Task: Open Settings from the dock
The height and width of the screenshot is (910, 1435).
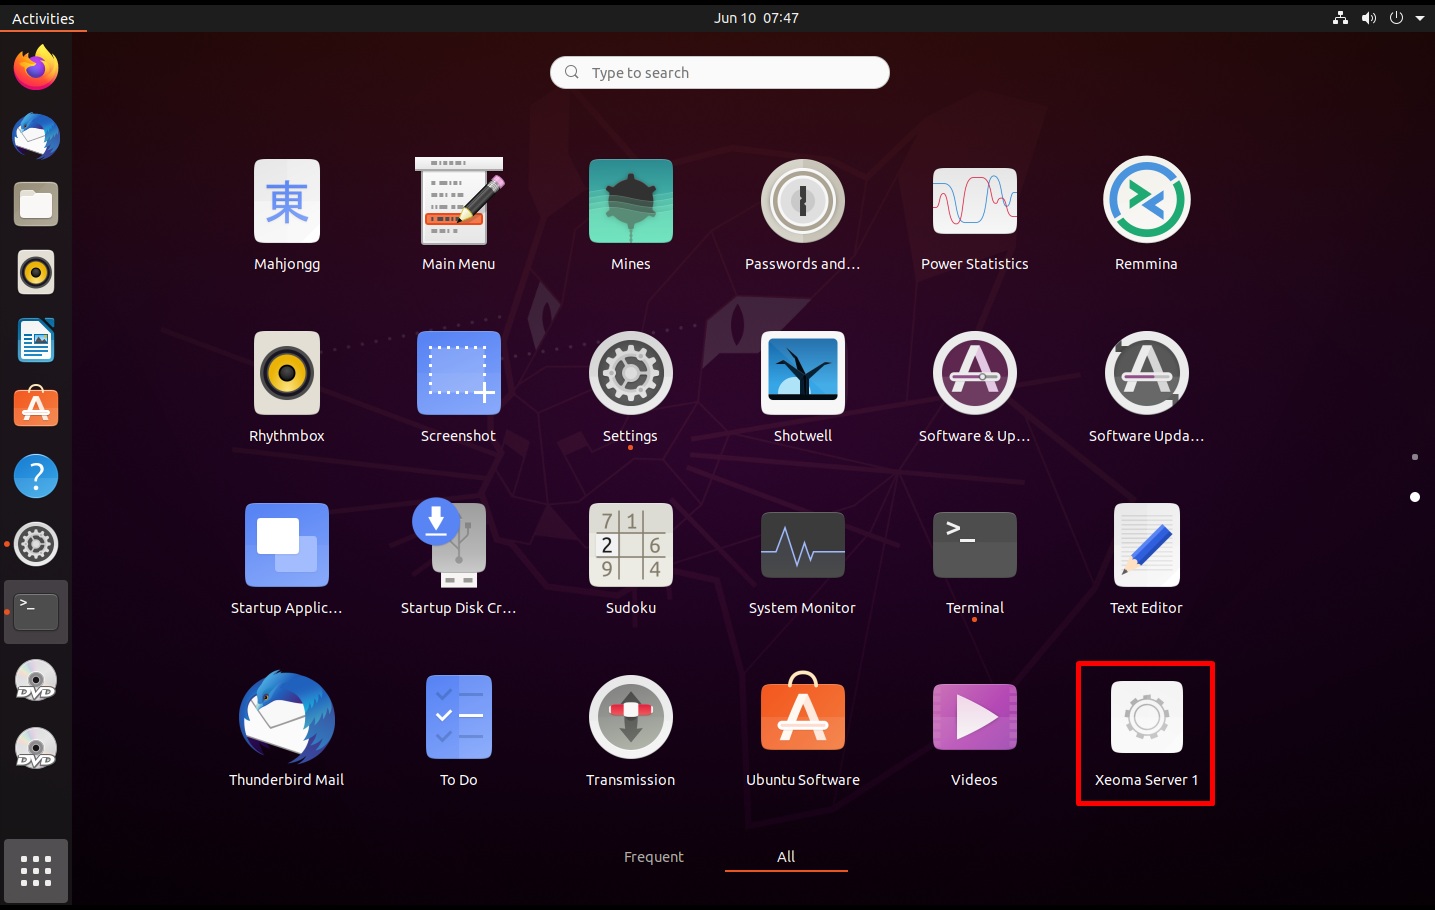Action: click(x=36, y=544)
